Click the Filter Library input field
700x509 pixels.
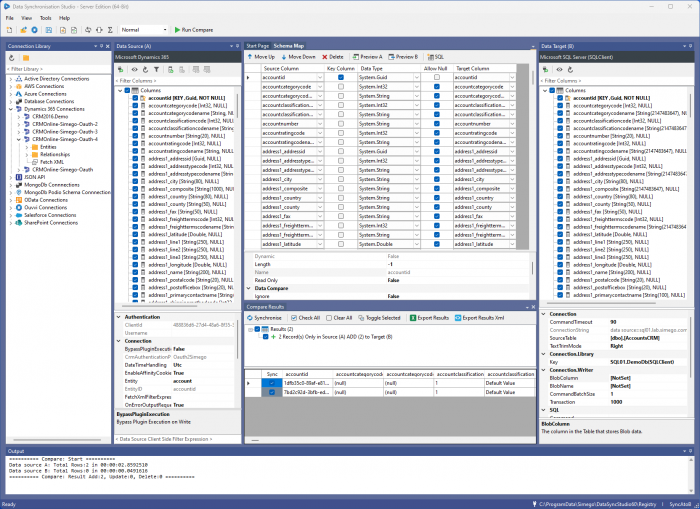(x=58, y=69)
